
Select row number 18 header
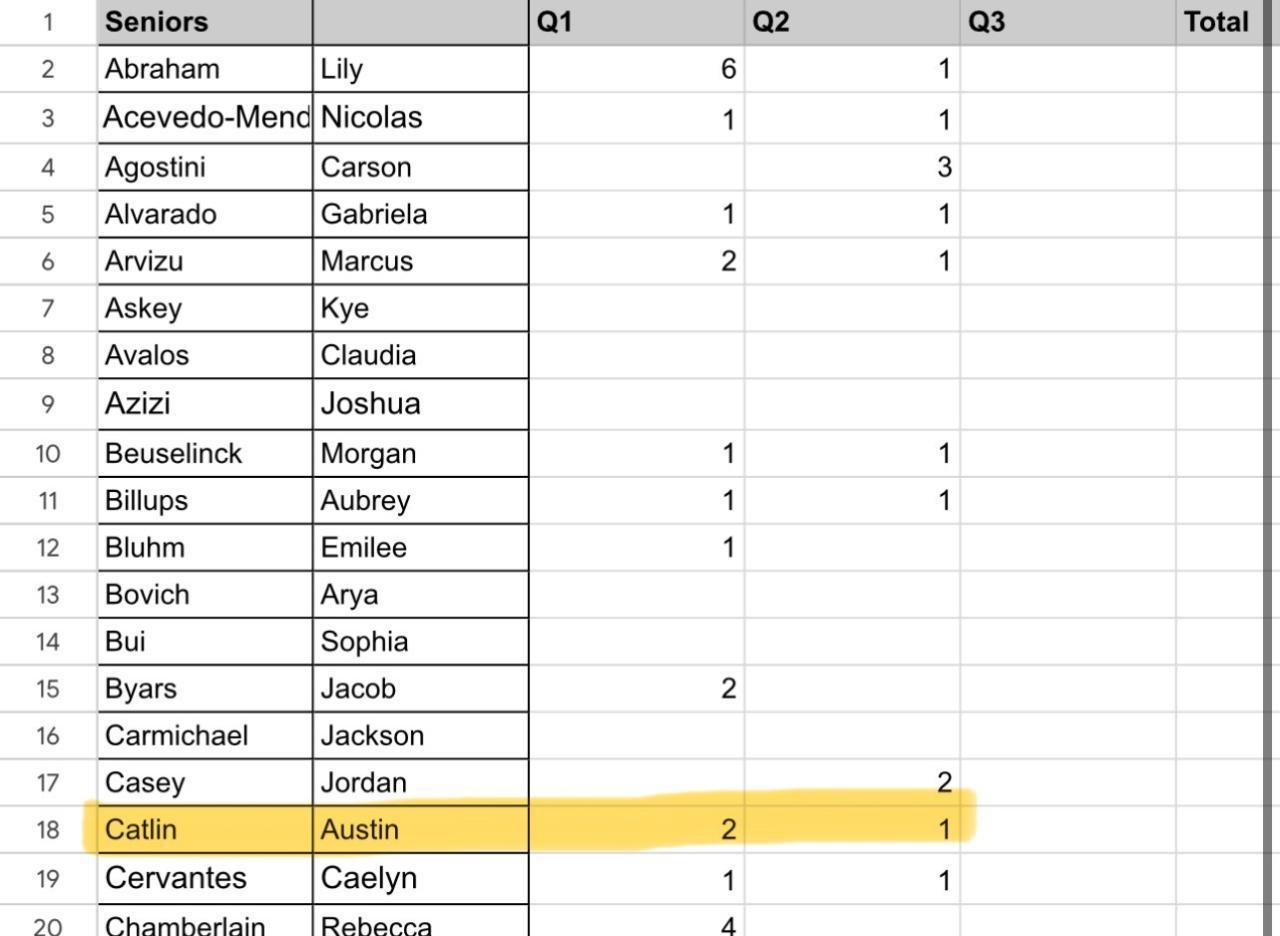point(47,830)
